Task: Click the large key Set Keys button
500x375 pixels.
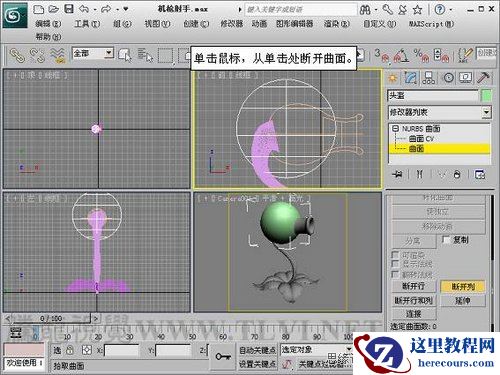Action: tap(223, 357)
